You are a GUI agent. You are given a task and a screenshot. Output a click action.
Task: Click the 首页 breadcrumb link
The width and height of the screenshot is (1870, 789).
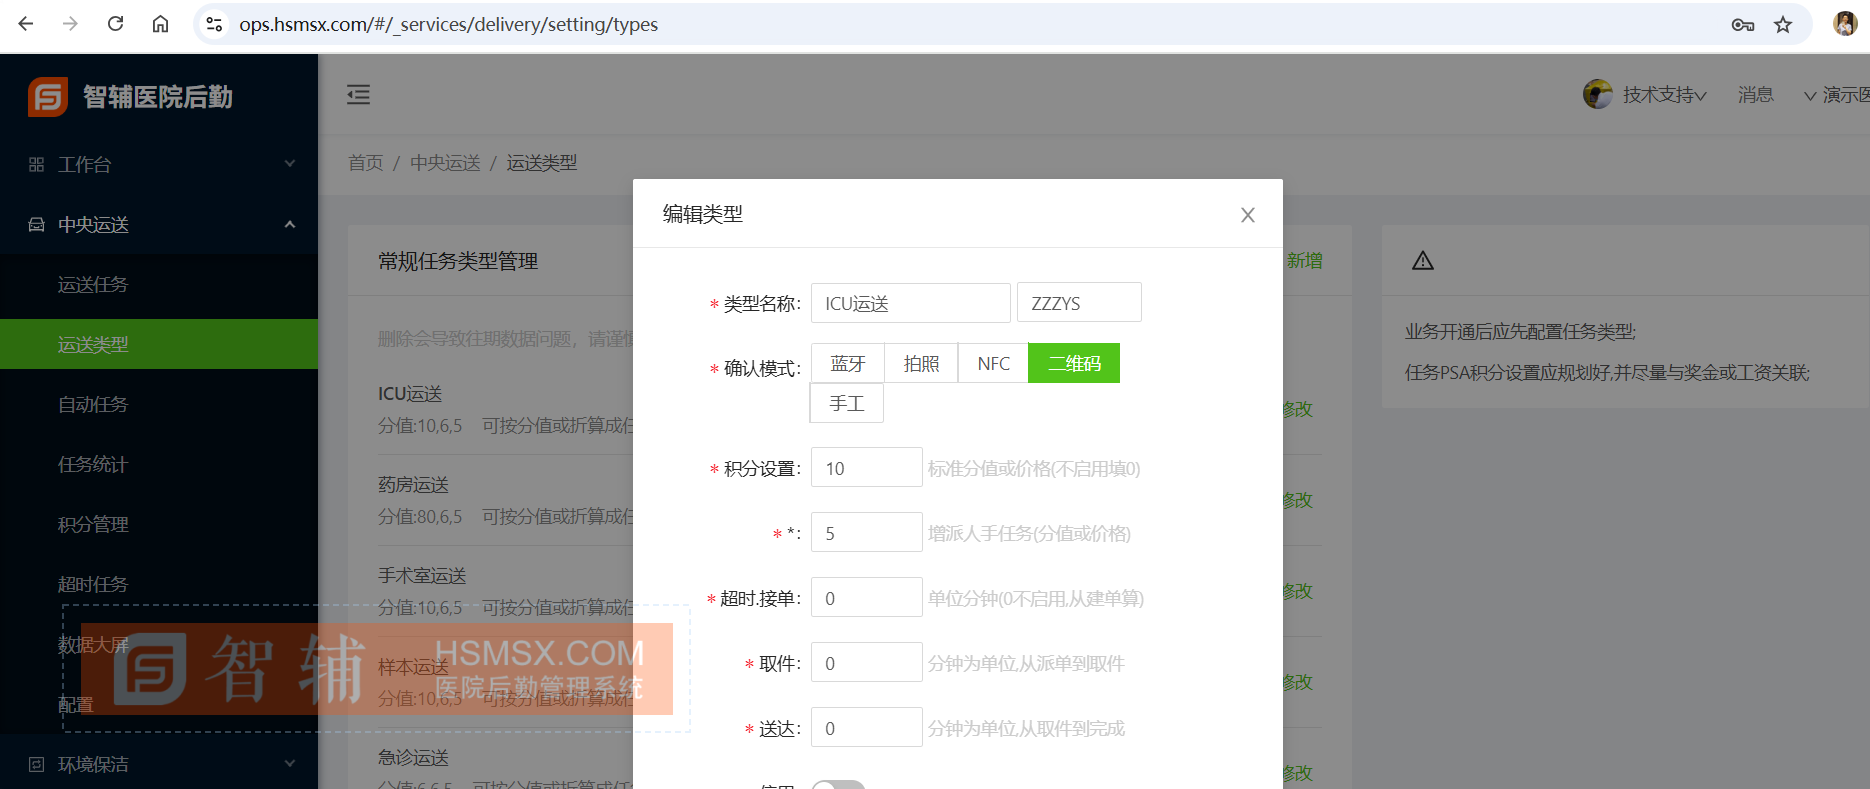365,163
